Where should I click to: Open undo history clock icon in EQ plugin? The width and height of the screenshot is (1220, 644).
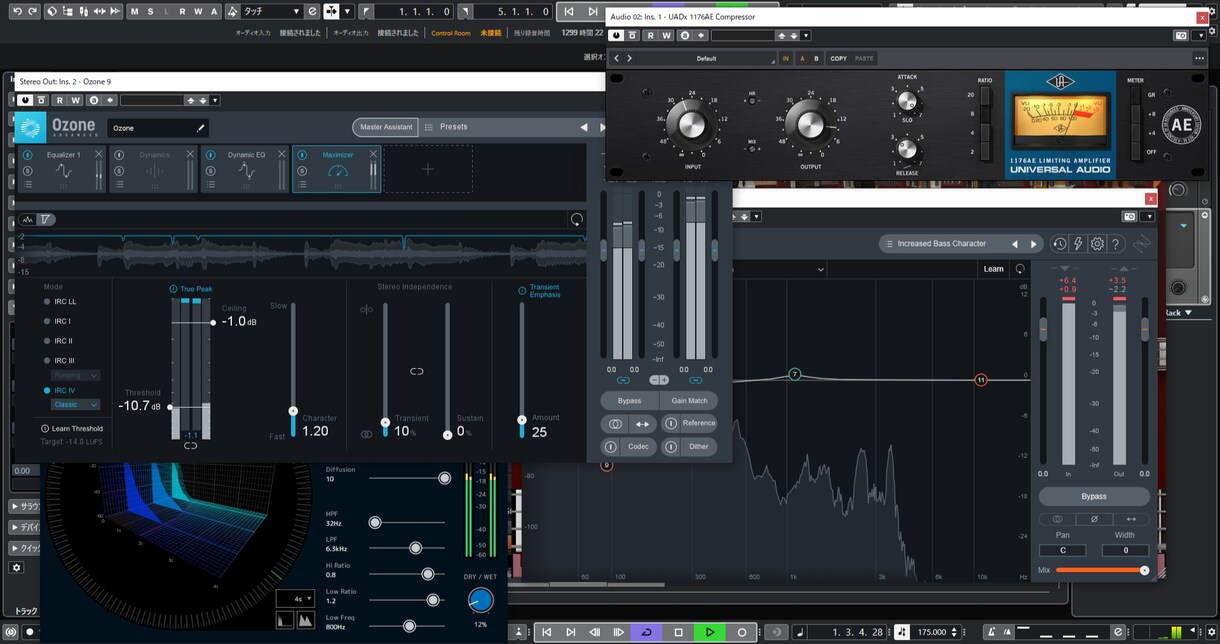tap(1060, 244)
